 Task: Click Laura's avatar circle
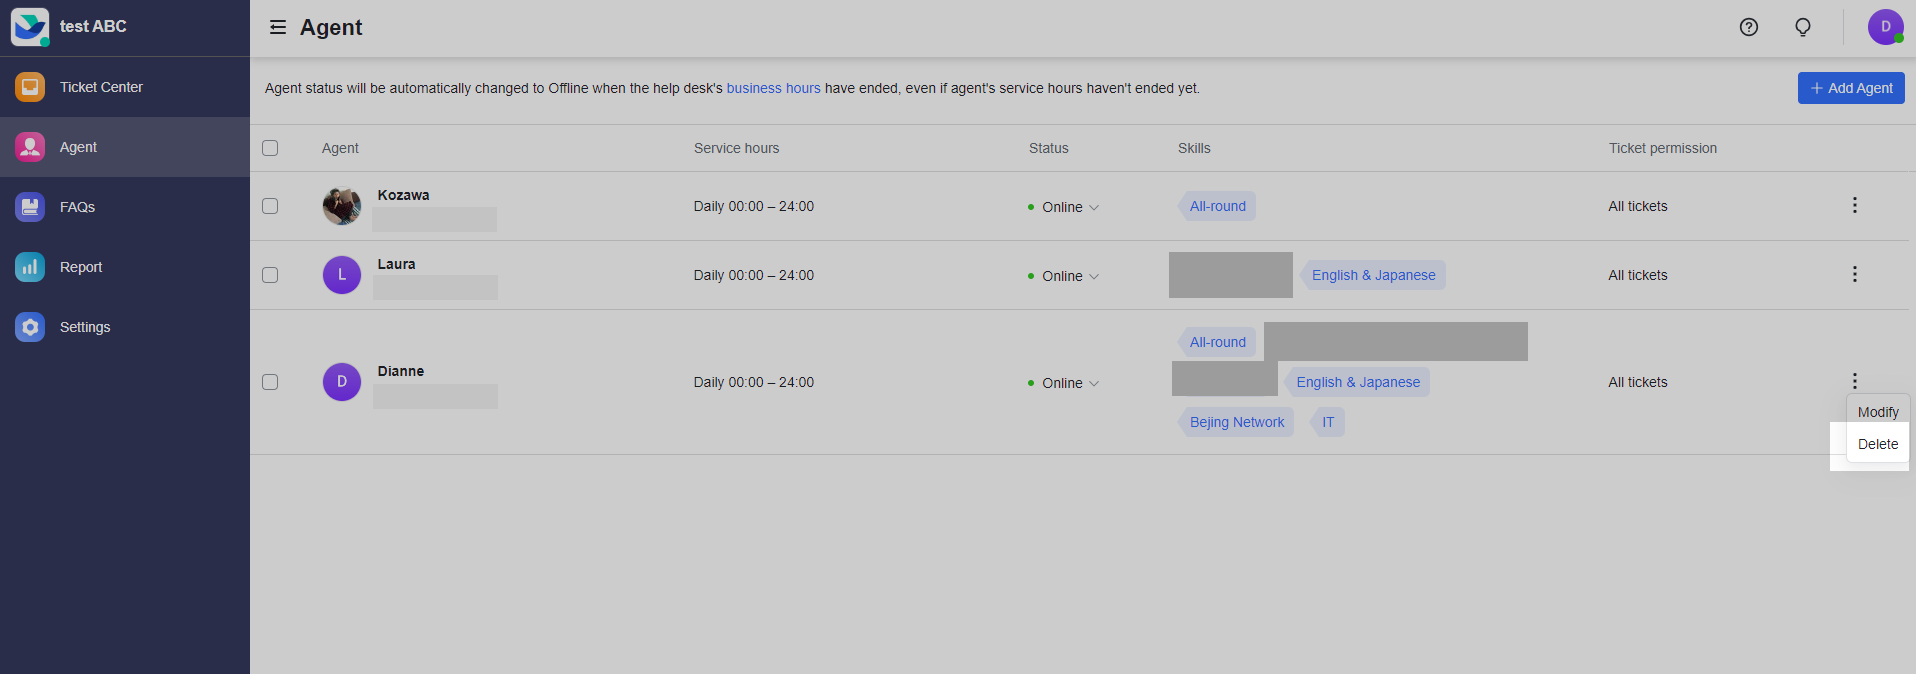(x=342, y=275)
